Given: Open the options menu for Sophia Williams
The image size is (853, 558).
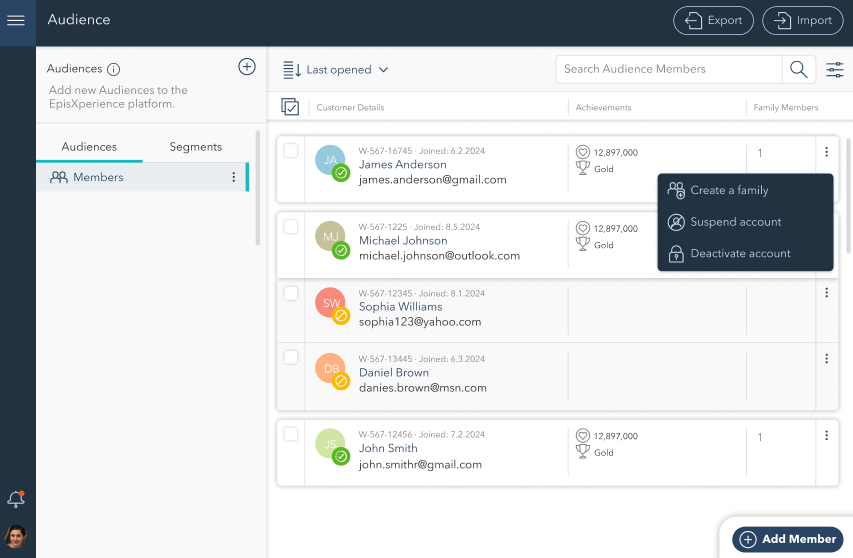Looking at the screenshot, I should click(x=826, y=293).
